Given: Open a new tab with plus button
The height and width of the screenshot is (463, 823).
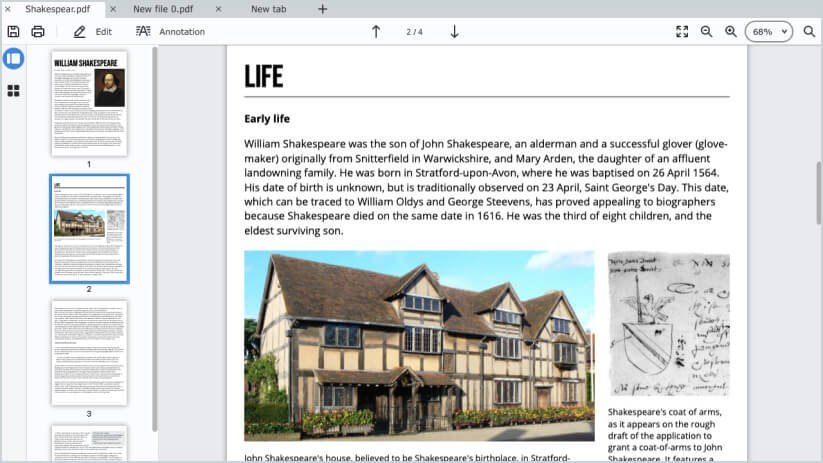Looking at the screenshot, I should tap(322, 9).
